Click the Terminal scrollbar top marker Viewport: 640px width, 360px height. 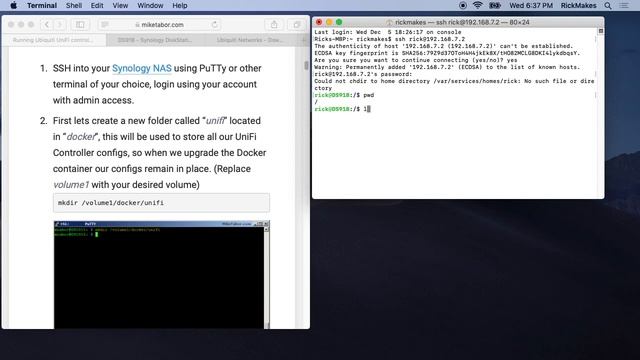coord(600,31)
